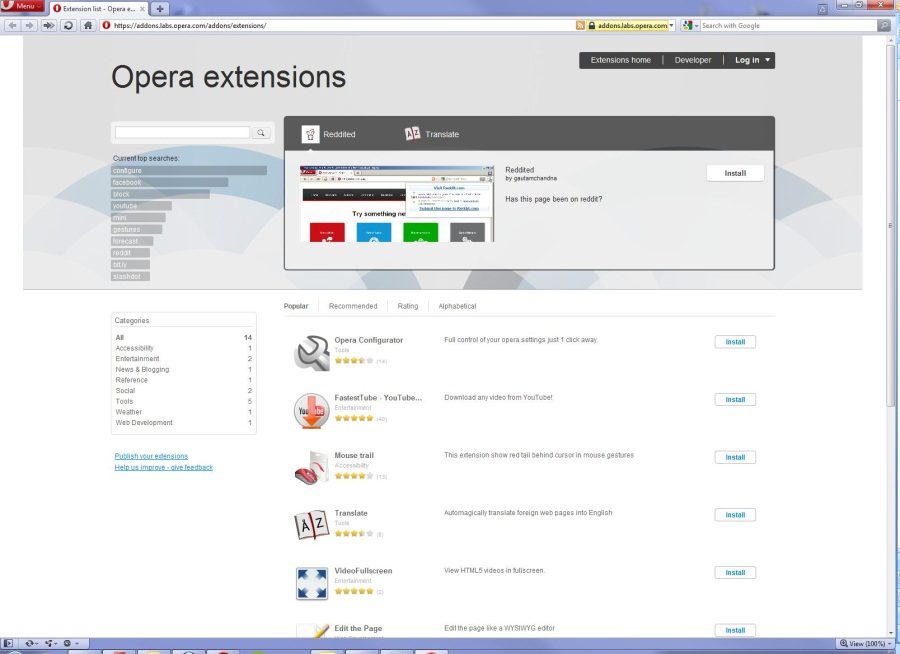Toggle the panel button in status bar
The width and height of the screenshot is (900, 654).
[9, 643]
